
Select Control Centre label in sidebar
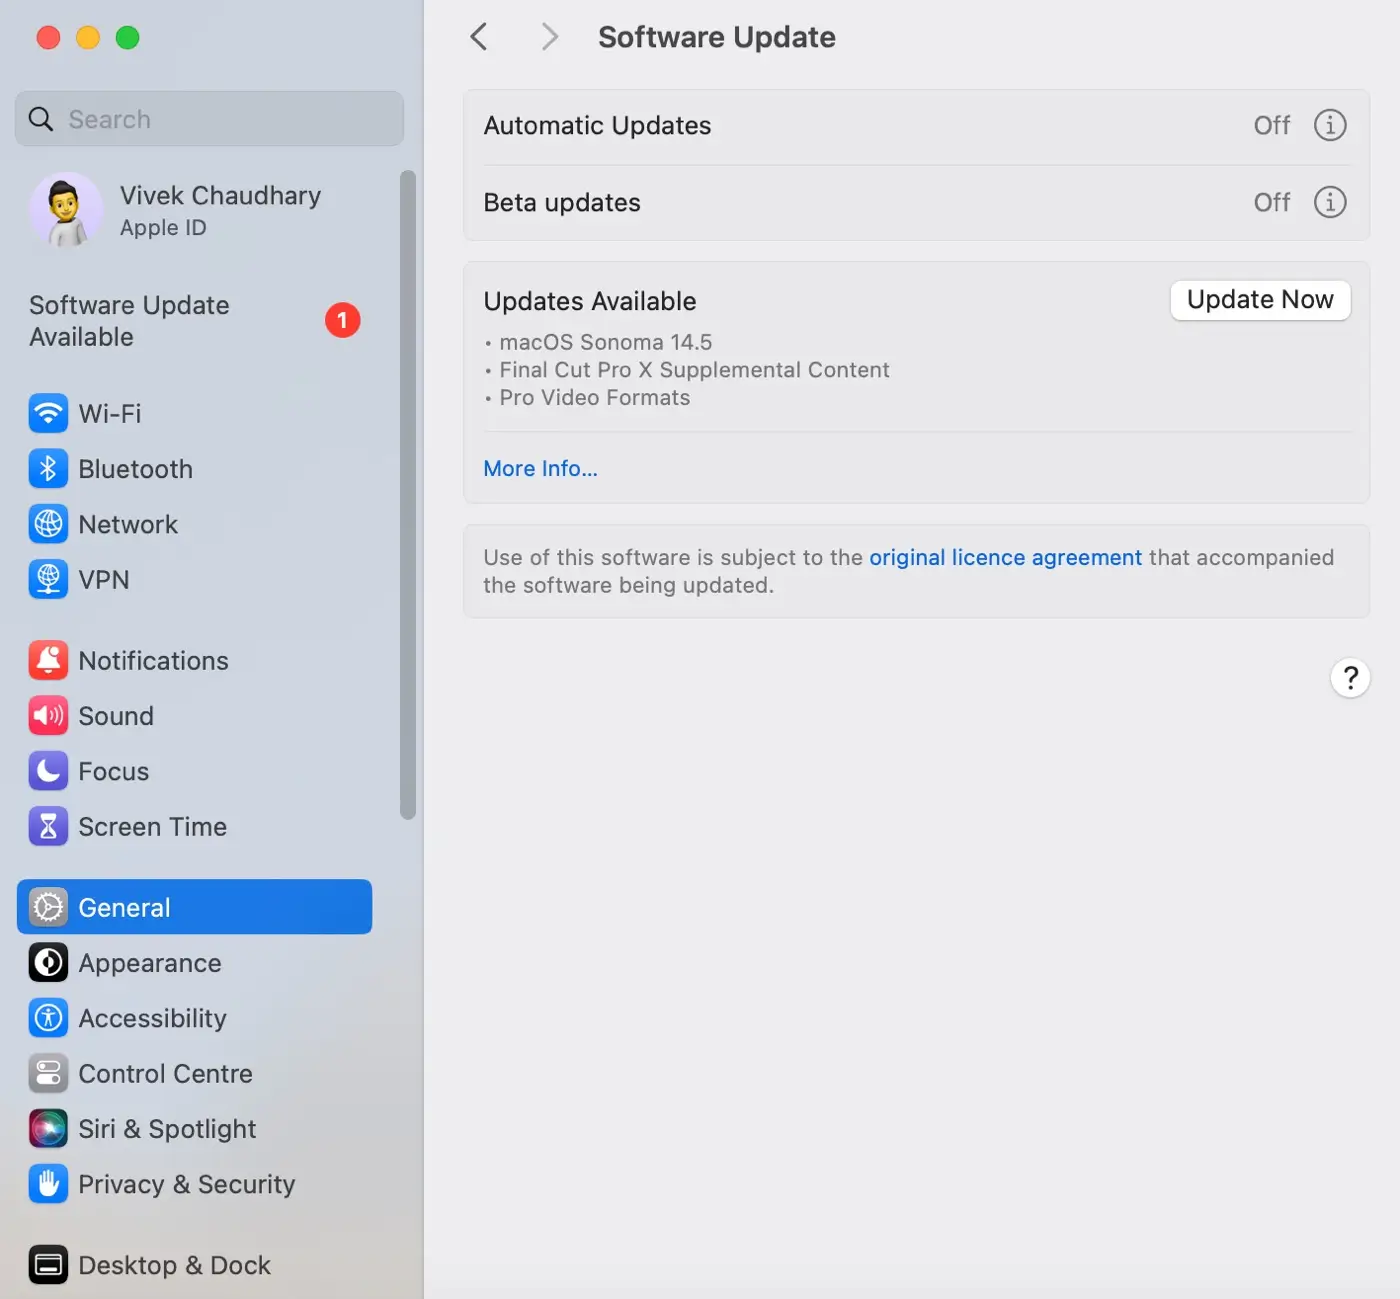165,1073
